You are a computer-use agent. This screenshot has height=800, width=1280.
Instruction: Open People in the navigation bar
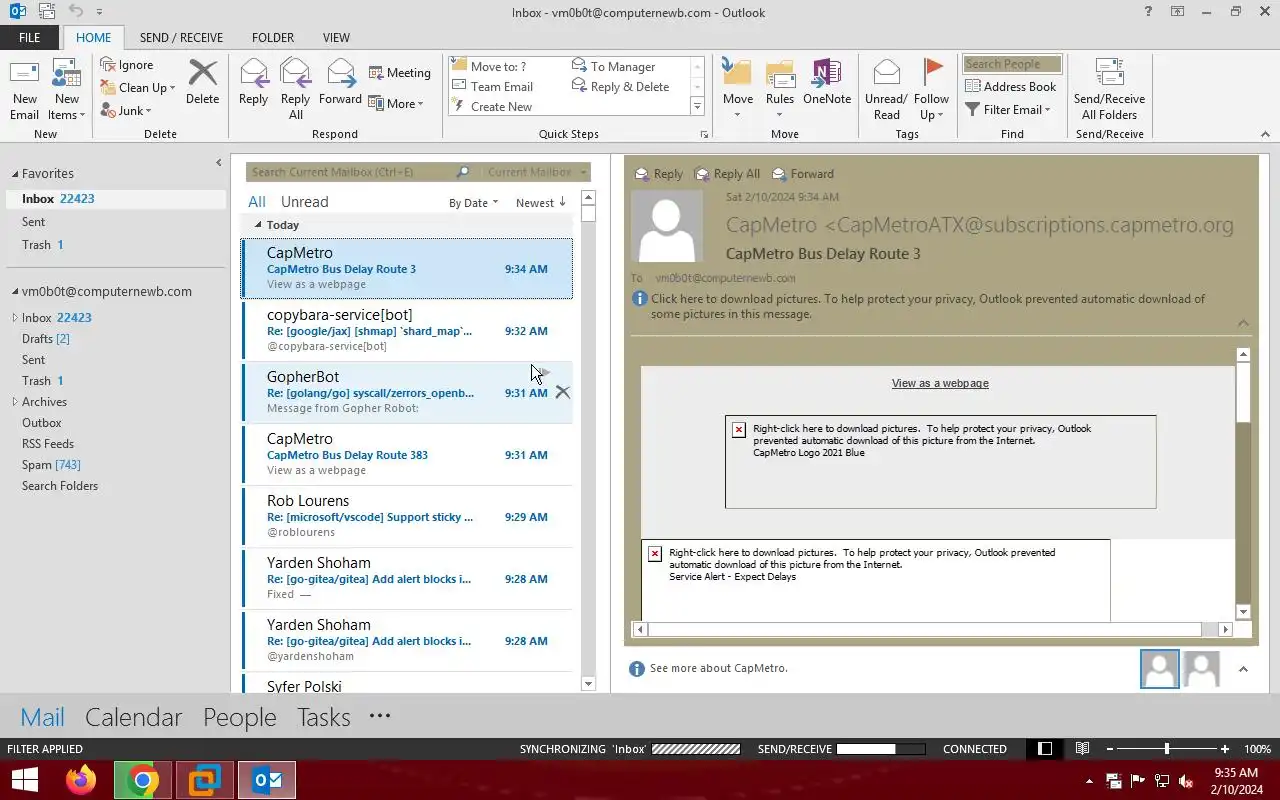[x=239, y=717]
